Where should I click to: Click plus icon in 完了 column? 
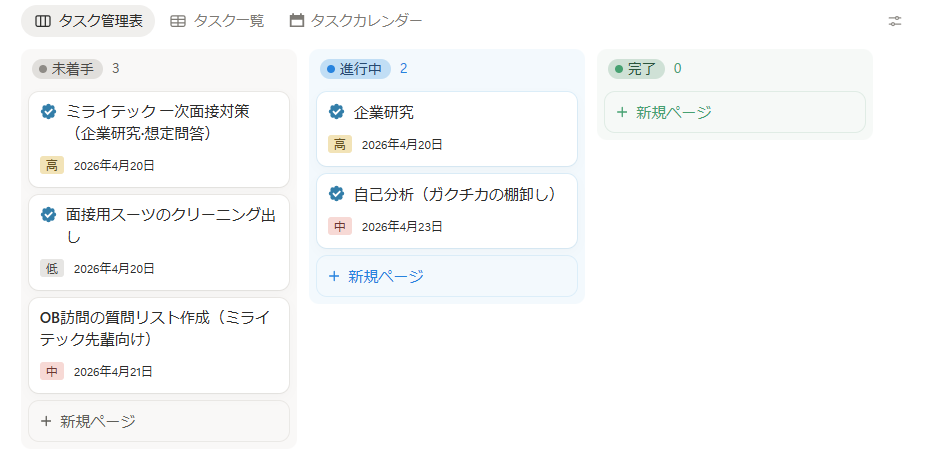coord(622,112)
